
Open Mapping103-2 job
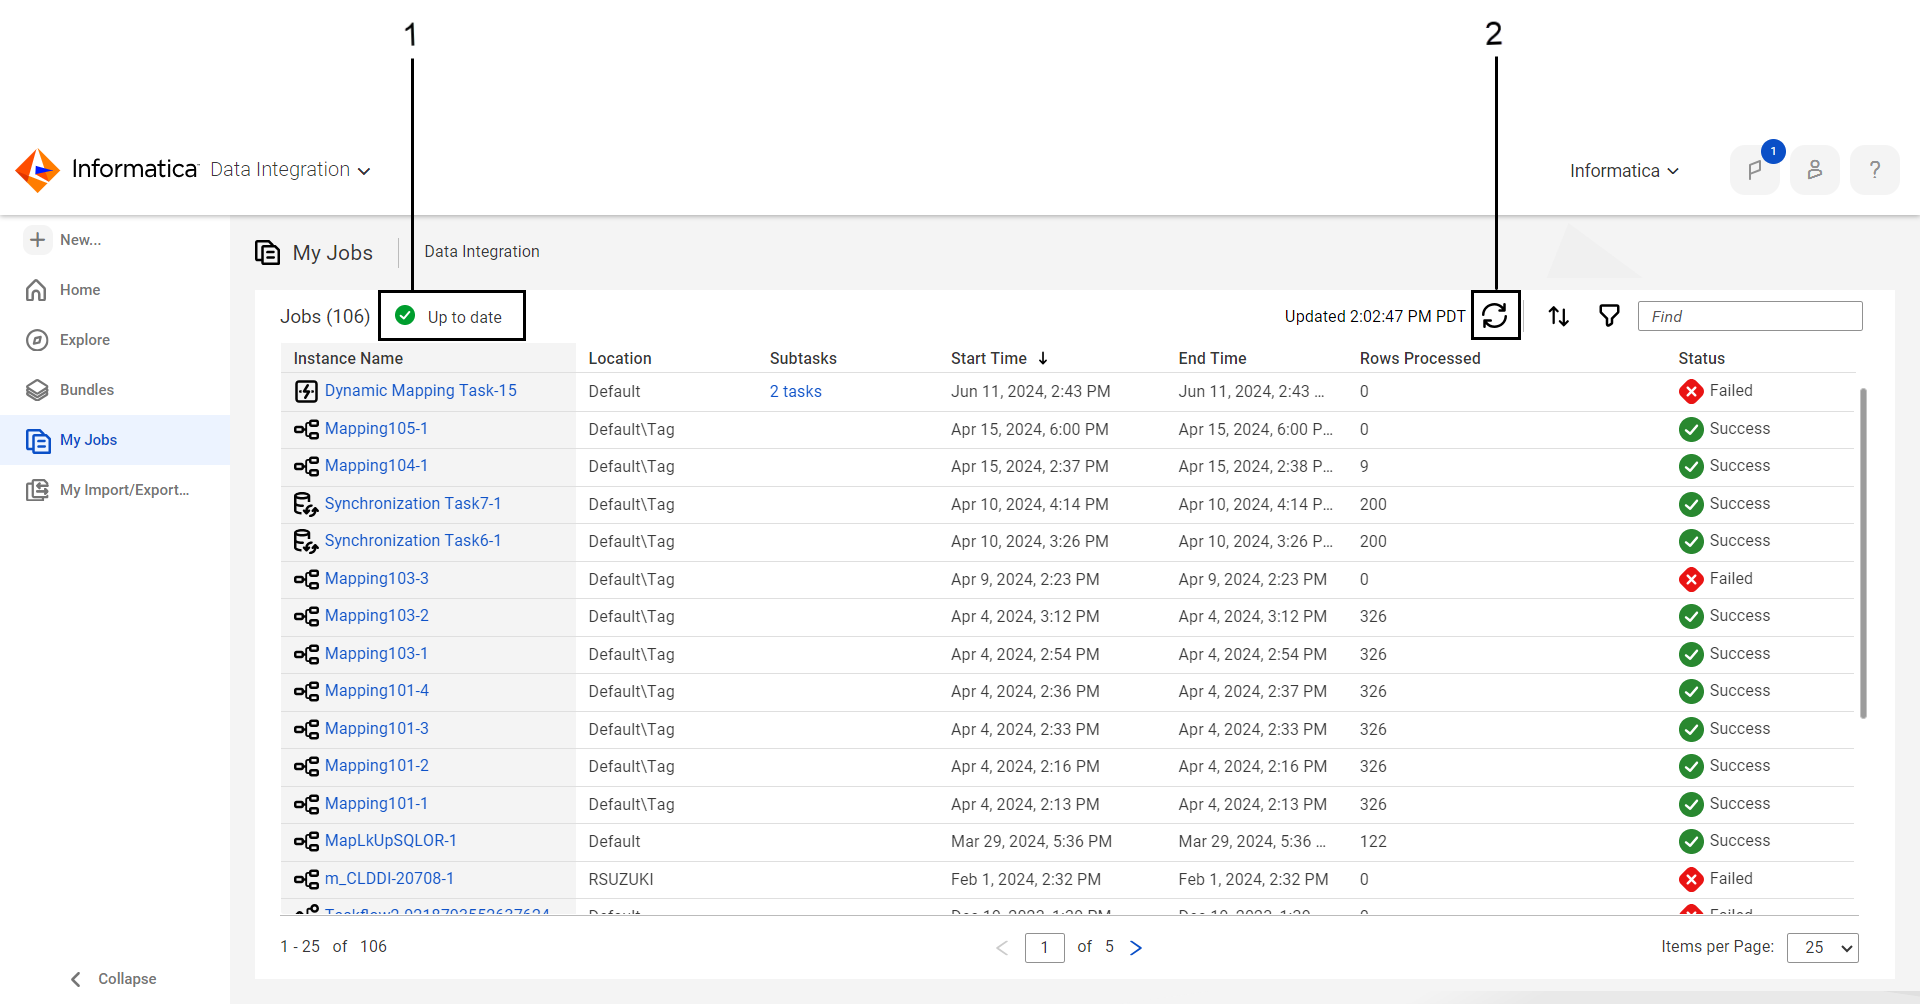click(x=377, y=616)
